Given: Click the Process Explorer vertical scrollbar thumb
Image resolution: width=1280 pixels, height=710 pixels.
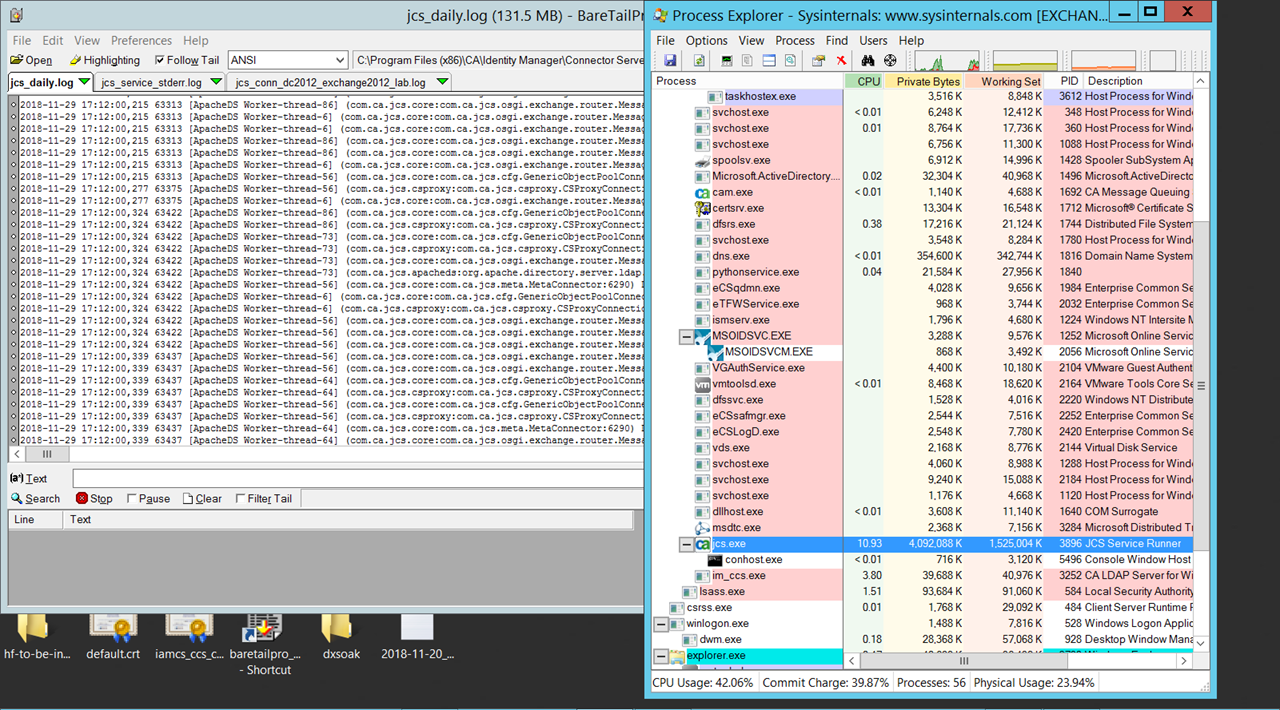Looking at the screenshot, I should [x=1201, y=385].
